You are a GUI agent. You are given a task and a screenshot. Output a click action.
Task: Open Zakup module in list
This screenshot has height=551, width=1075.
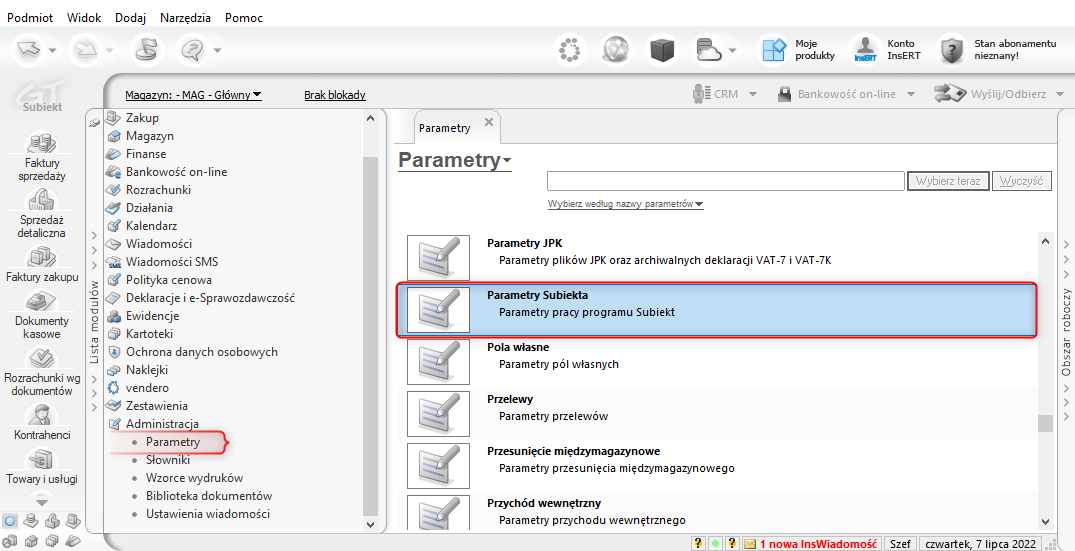point(142,118)
